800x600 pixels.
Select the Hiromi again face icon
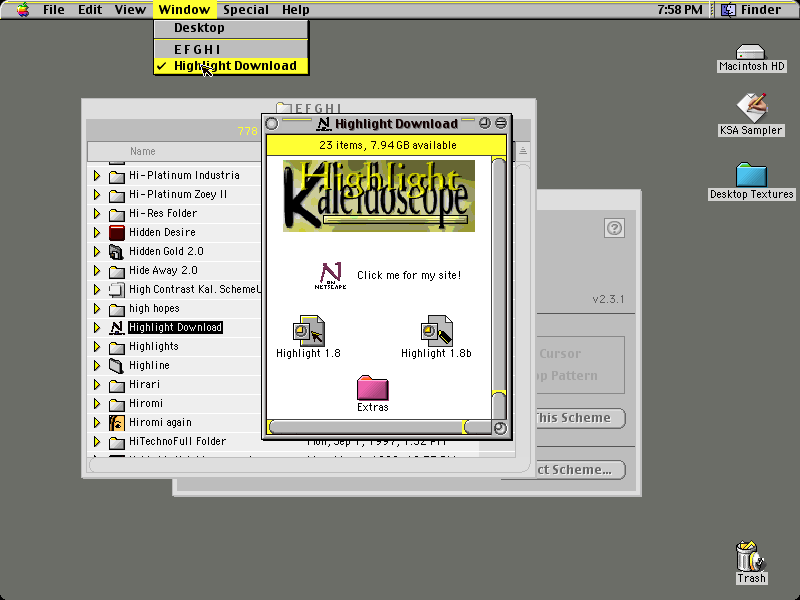pyautogui.click(x=117, y=422)
